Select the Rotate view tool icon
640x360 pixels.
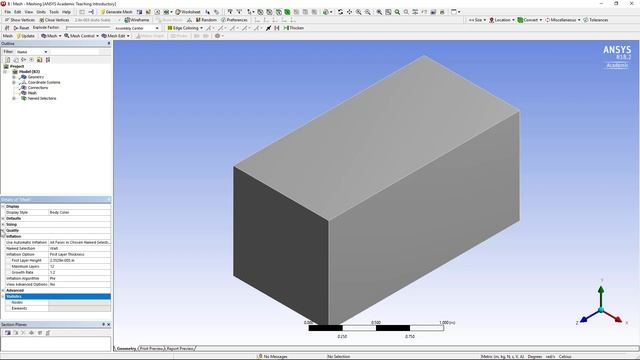(x=340, y=12)
